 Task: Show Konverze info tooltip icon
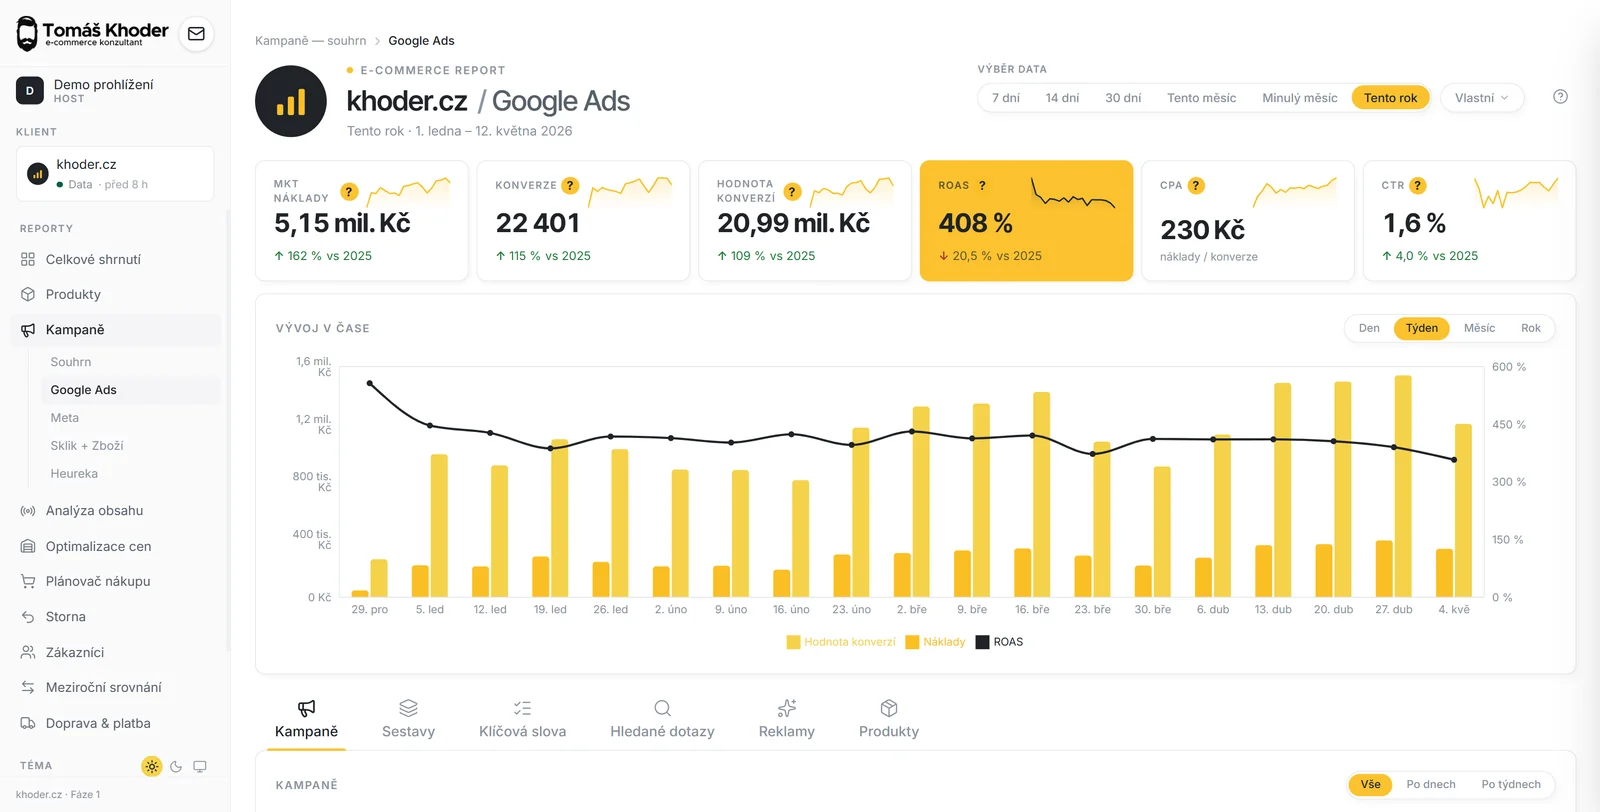click(x=570, y=185)
